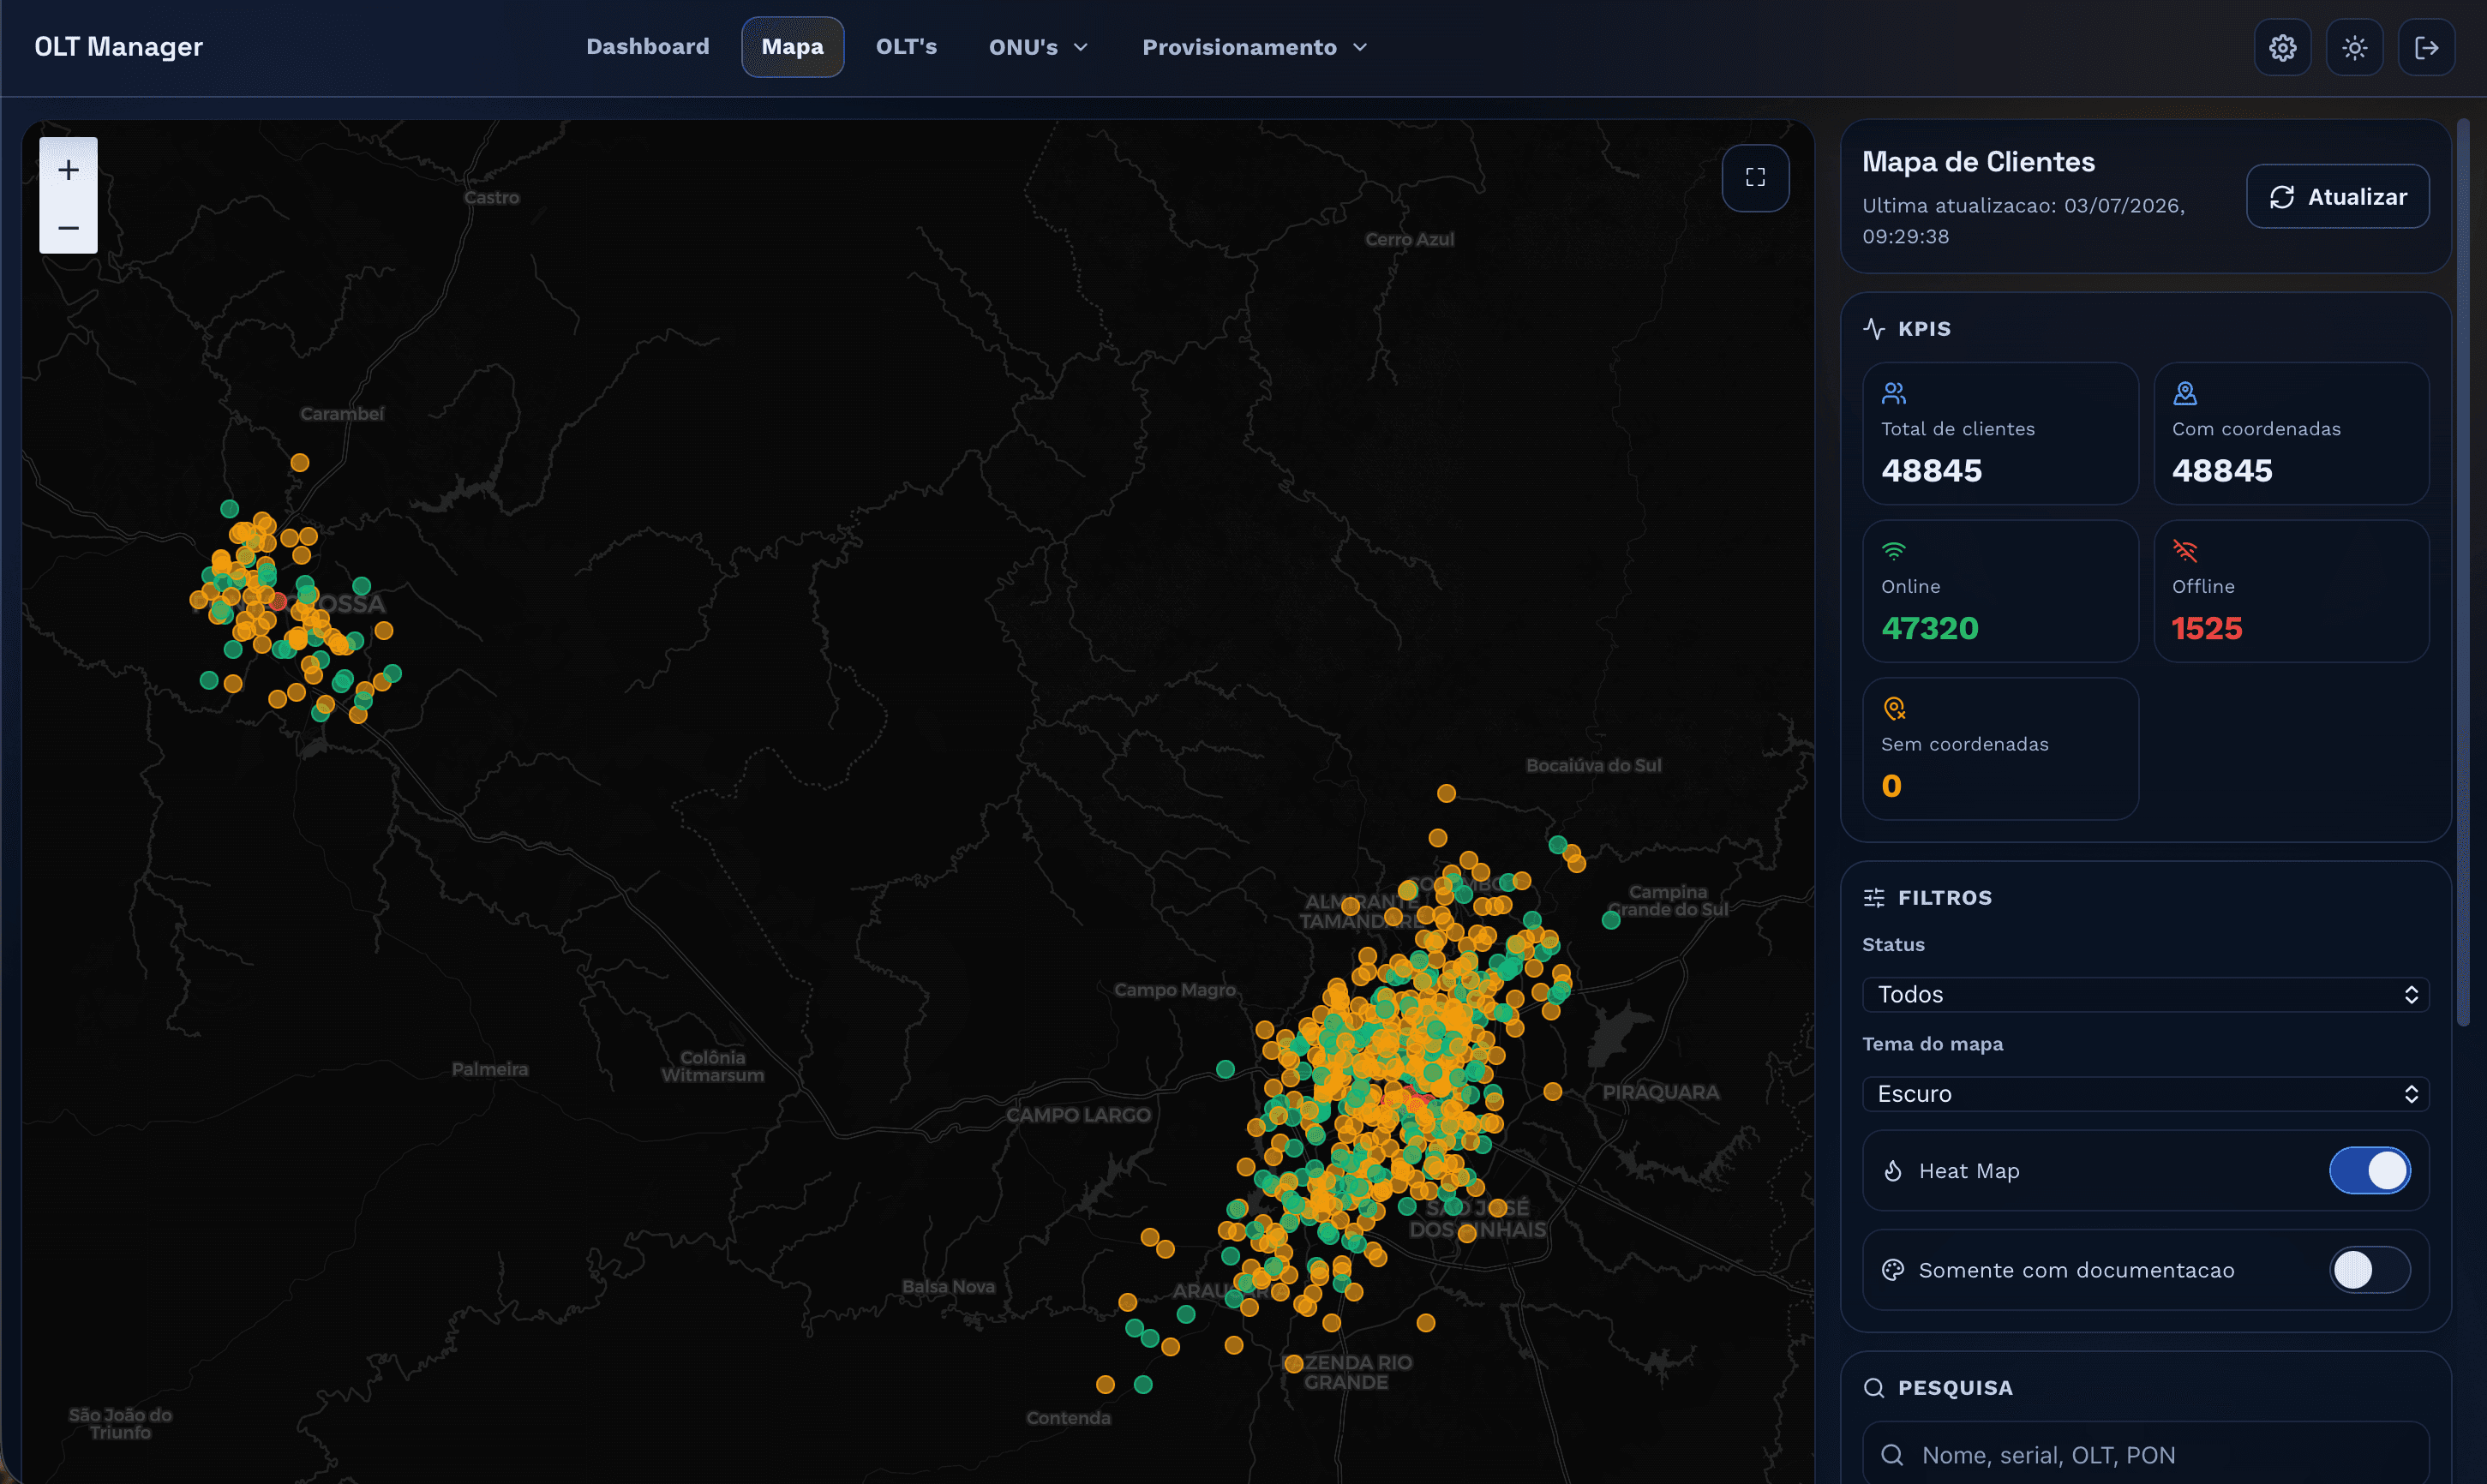Click the flame icon beside Heat Map
Viewport: 2487px width, 1484px height.
(1893, 1170)
